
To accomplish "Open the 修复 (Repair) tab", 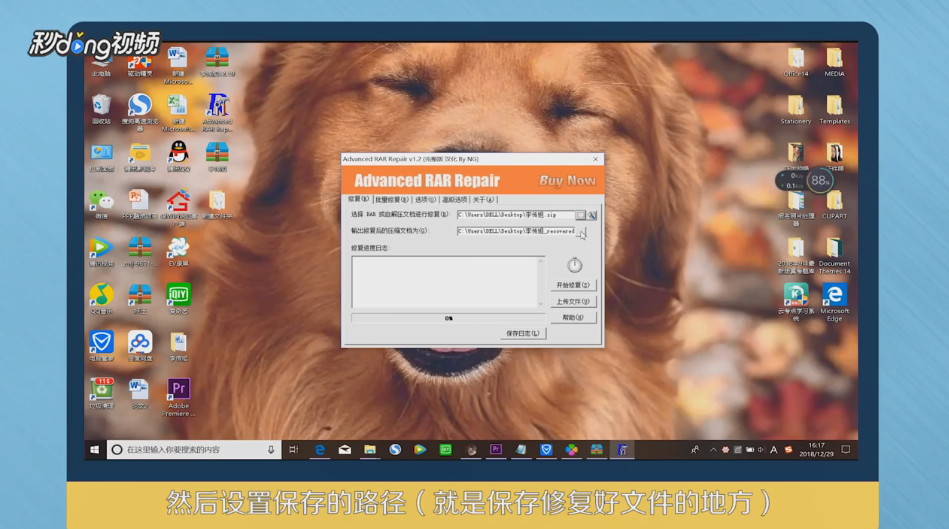I will 358,199.
